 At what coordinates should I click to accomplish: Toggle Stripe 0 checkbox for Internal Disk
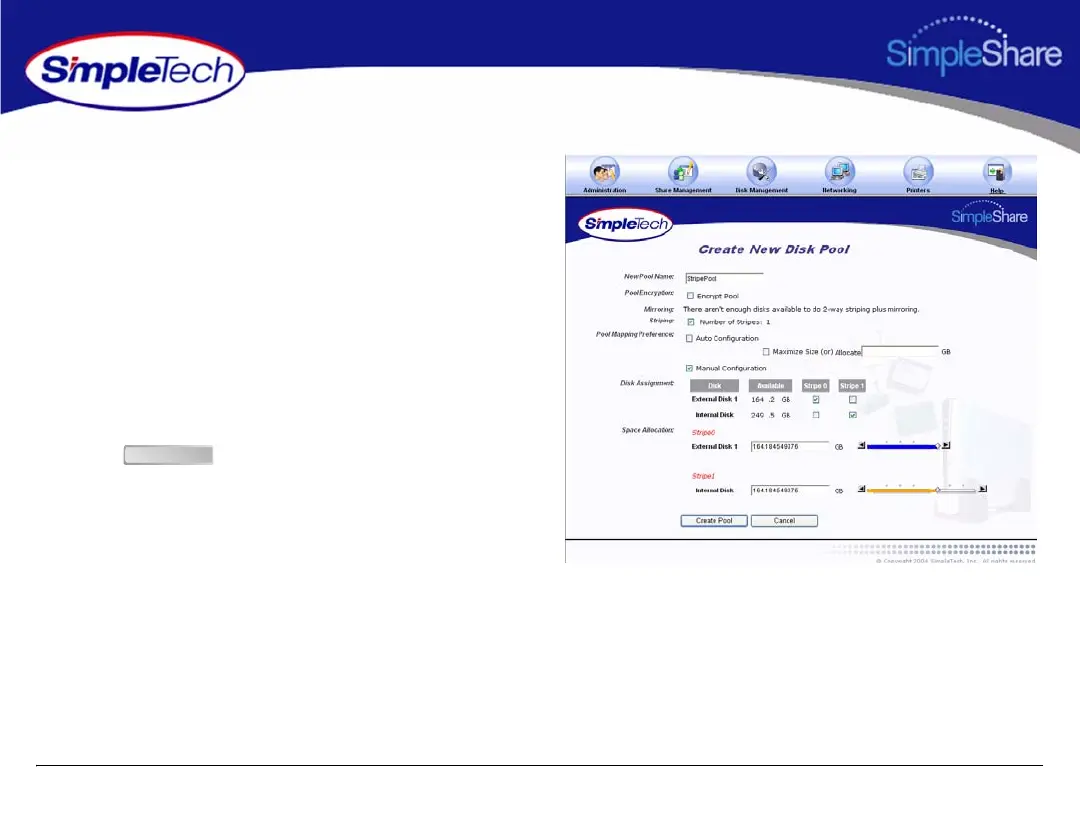tap(816, 415)
